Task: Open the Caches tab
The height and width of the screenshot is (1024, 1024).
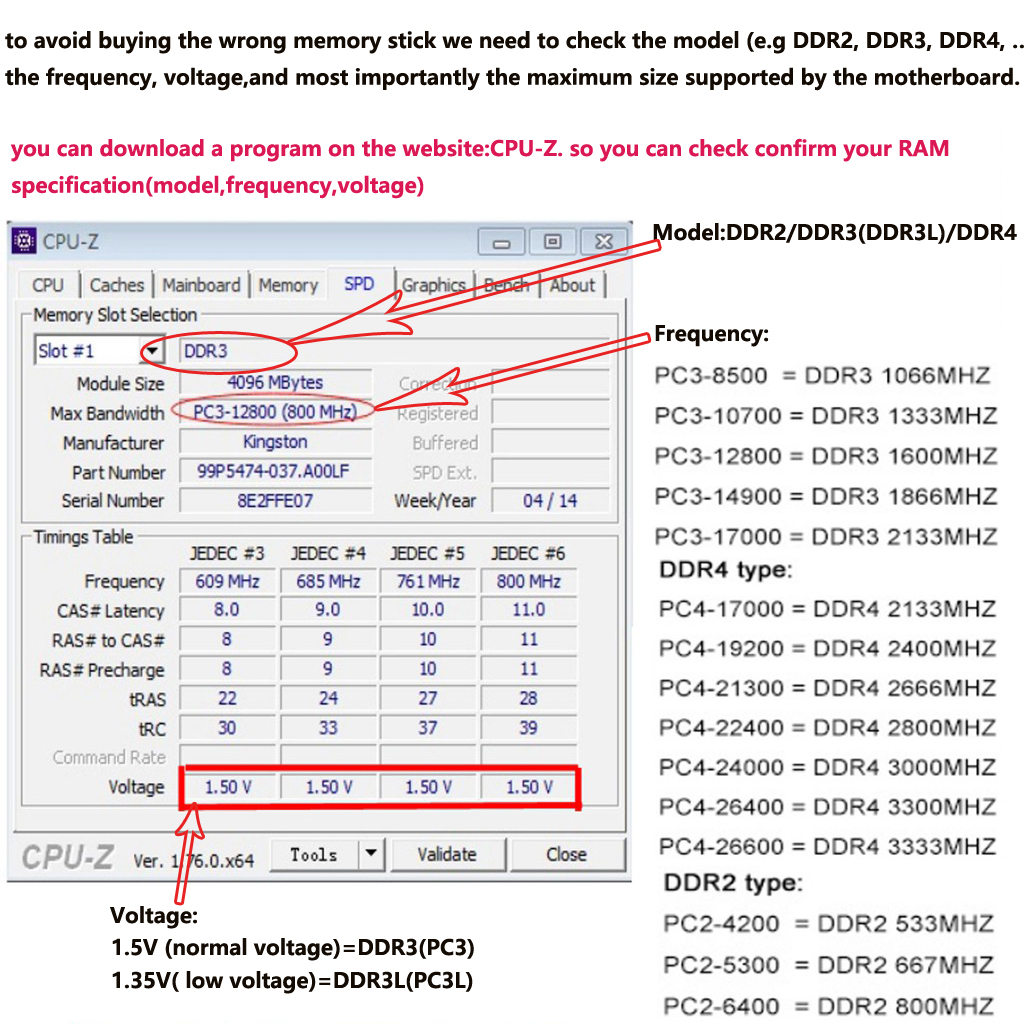Action: [x=117, y=285]
